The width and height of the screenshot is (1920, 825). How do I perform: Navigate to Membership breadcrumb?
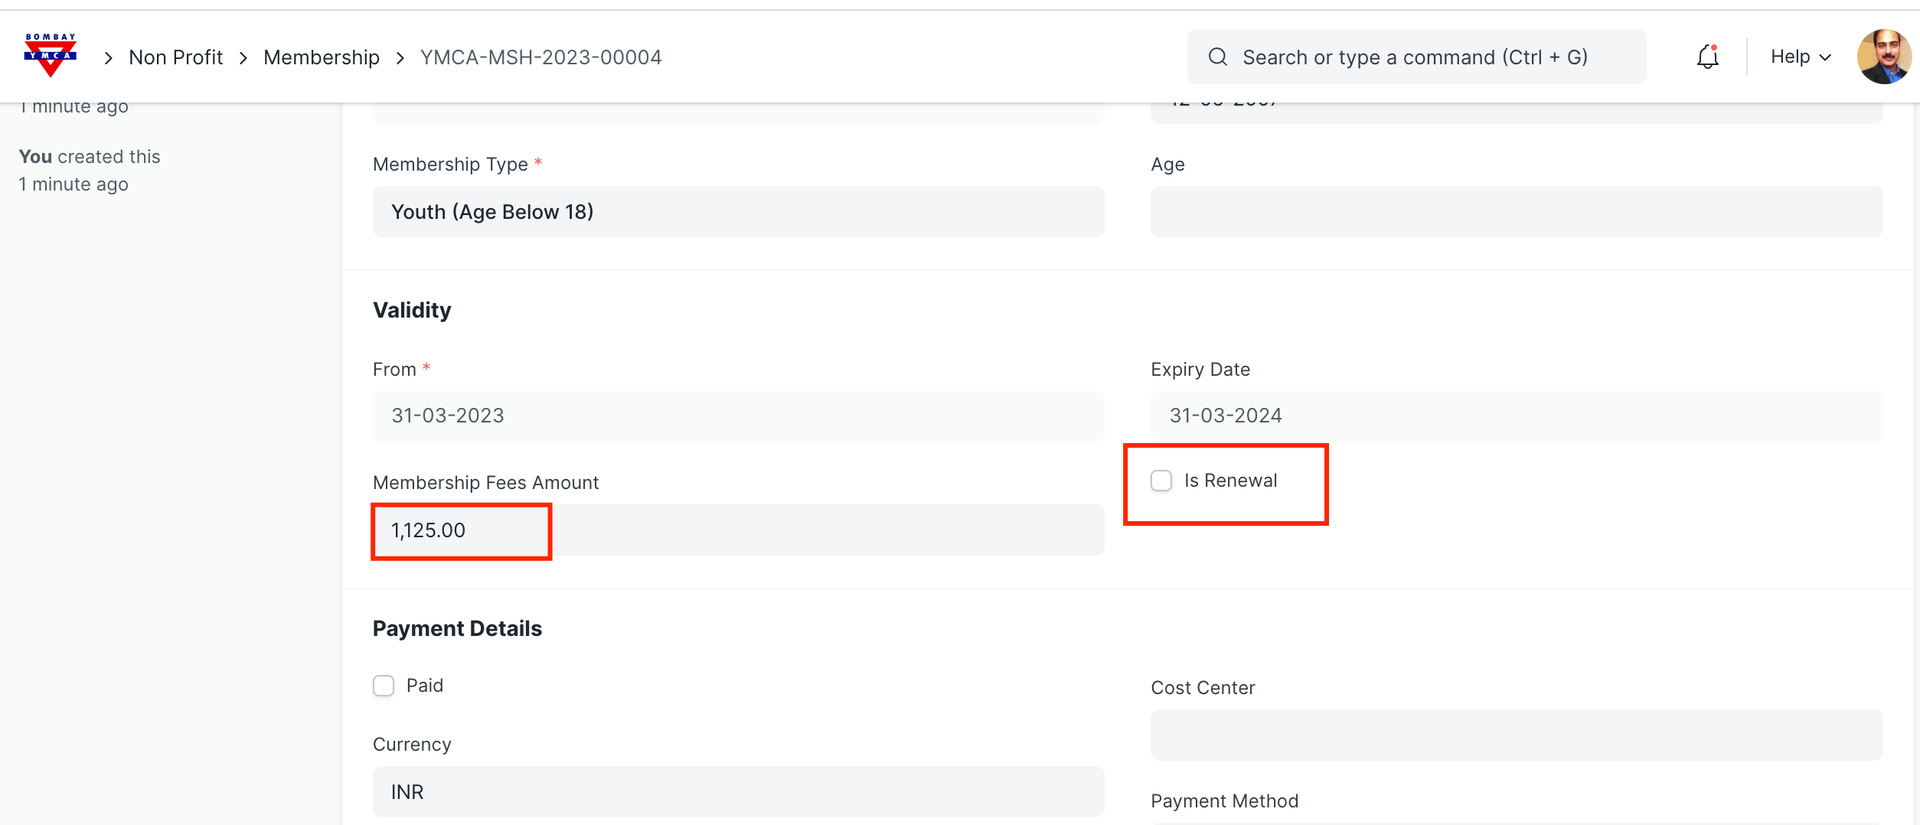click(x=321, y=58)
